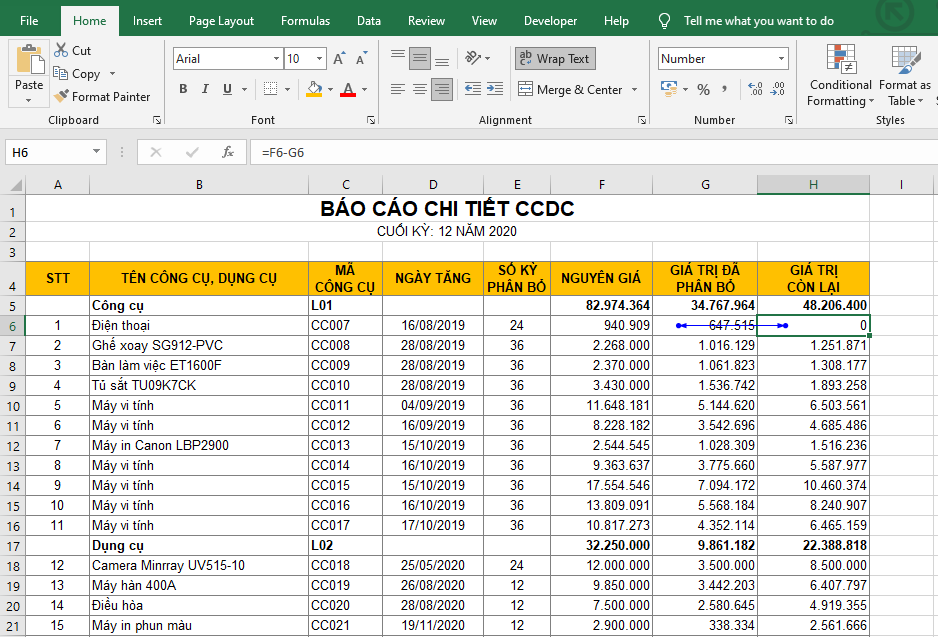Click the Percent Style icon
Viewport: 938px width, 637px height.
703,90
